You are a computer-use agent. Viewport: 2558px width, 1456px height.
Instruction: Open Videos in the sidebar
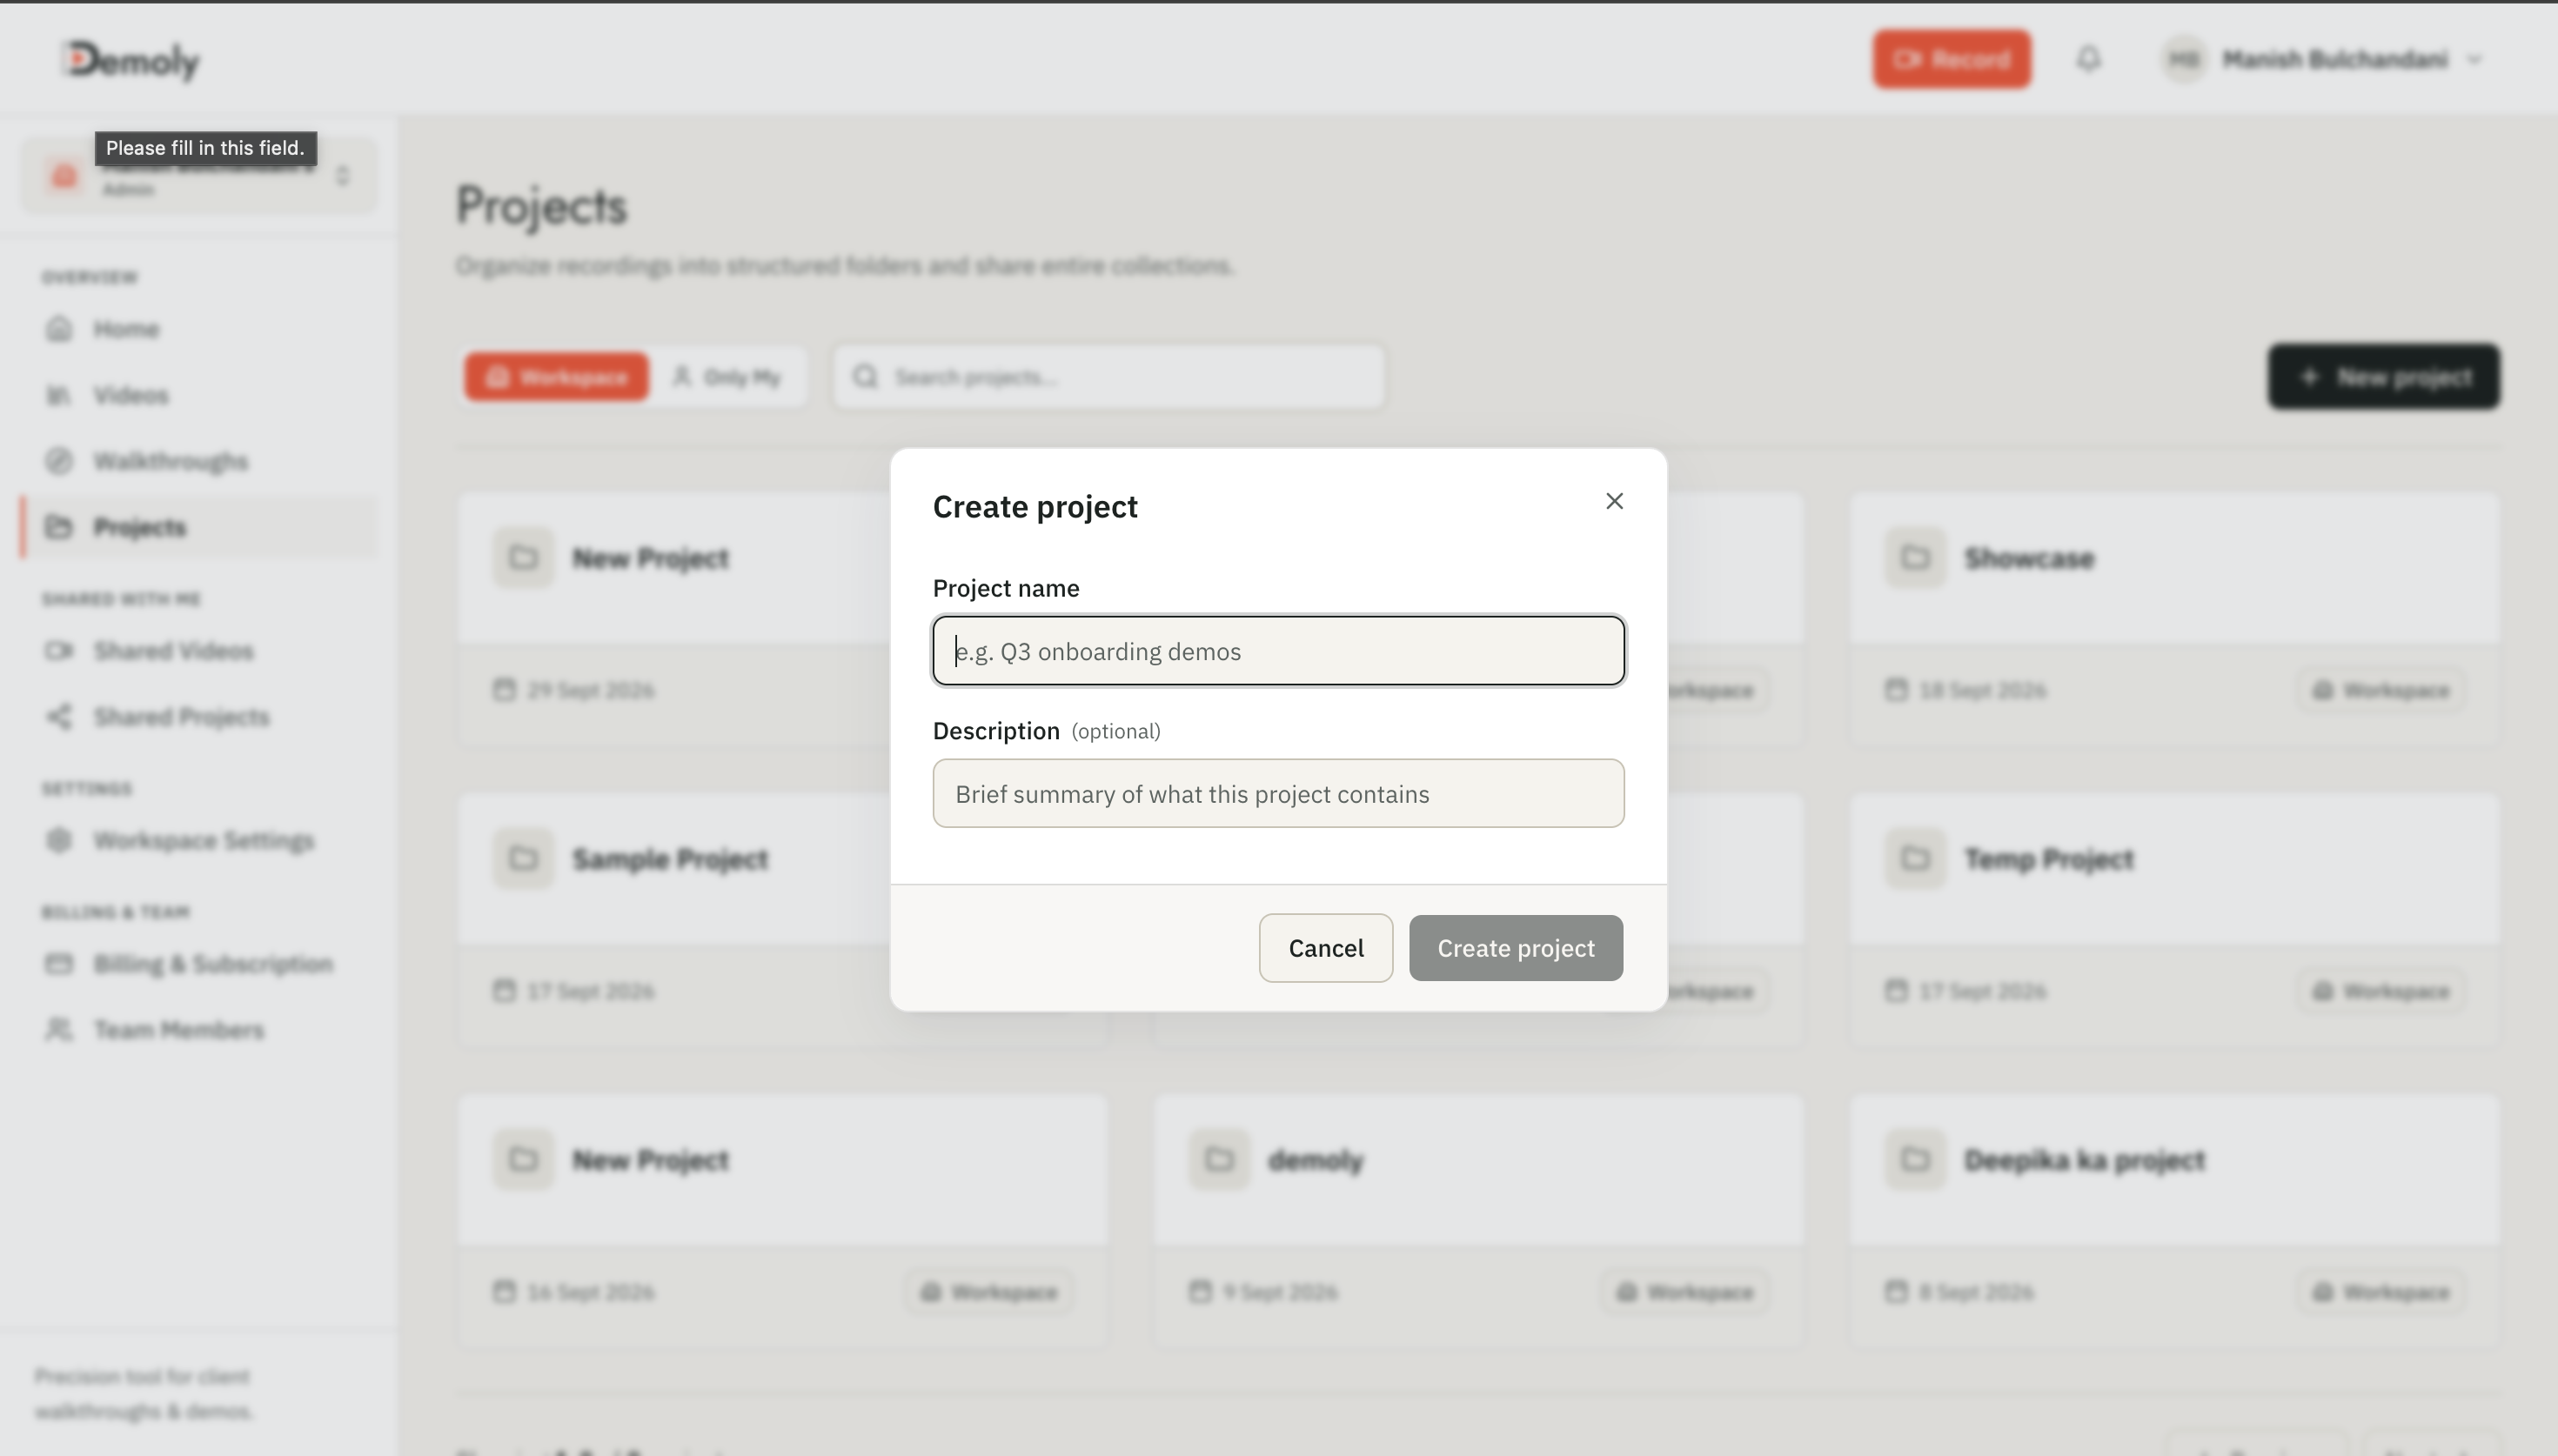coord(199,395)
